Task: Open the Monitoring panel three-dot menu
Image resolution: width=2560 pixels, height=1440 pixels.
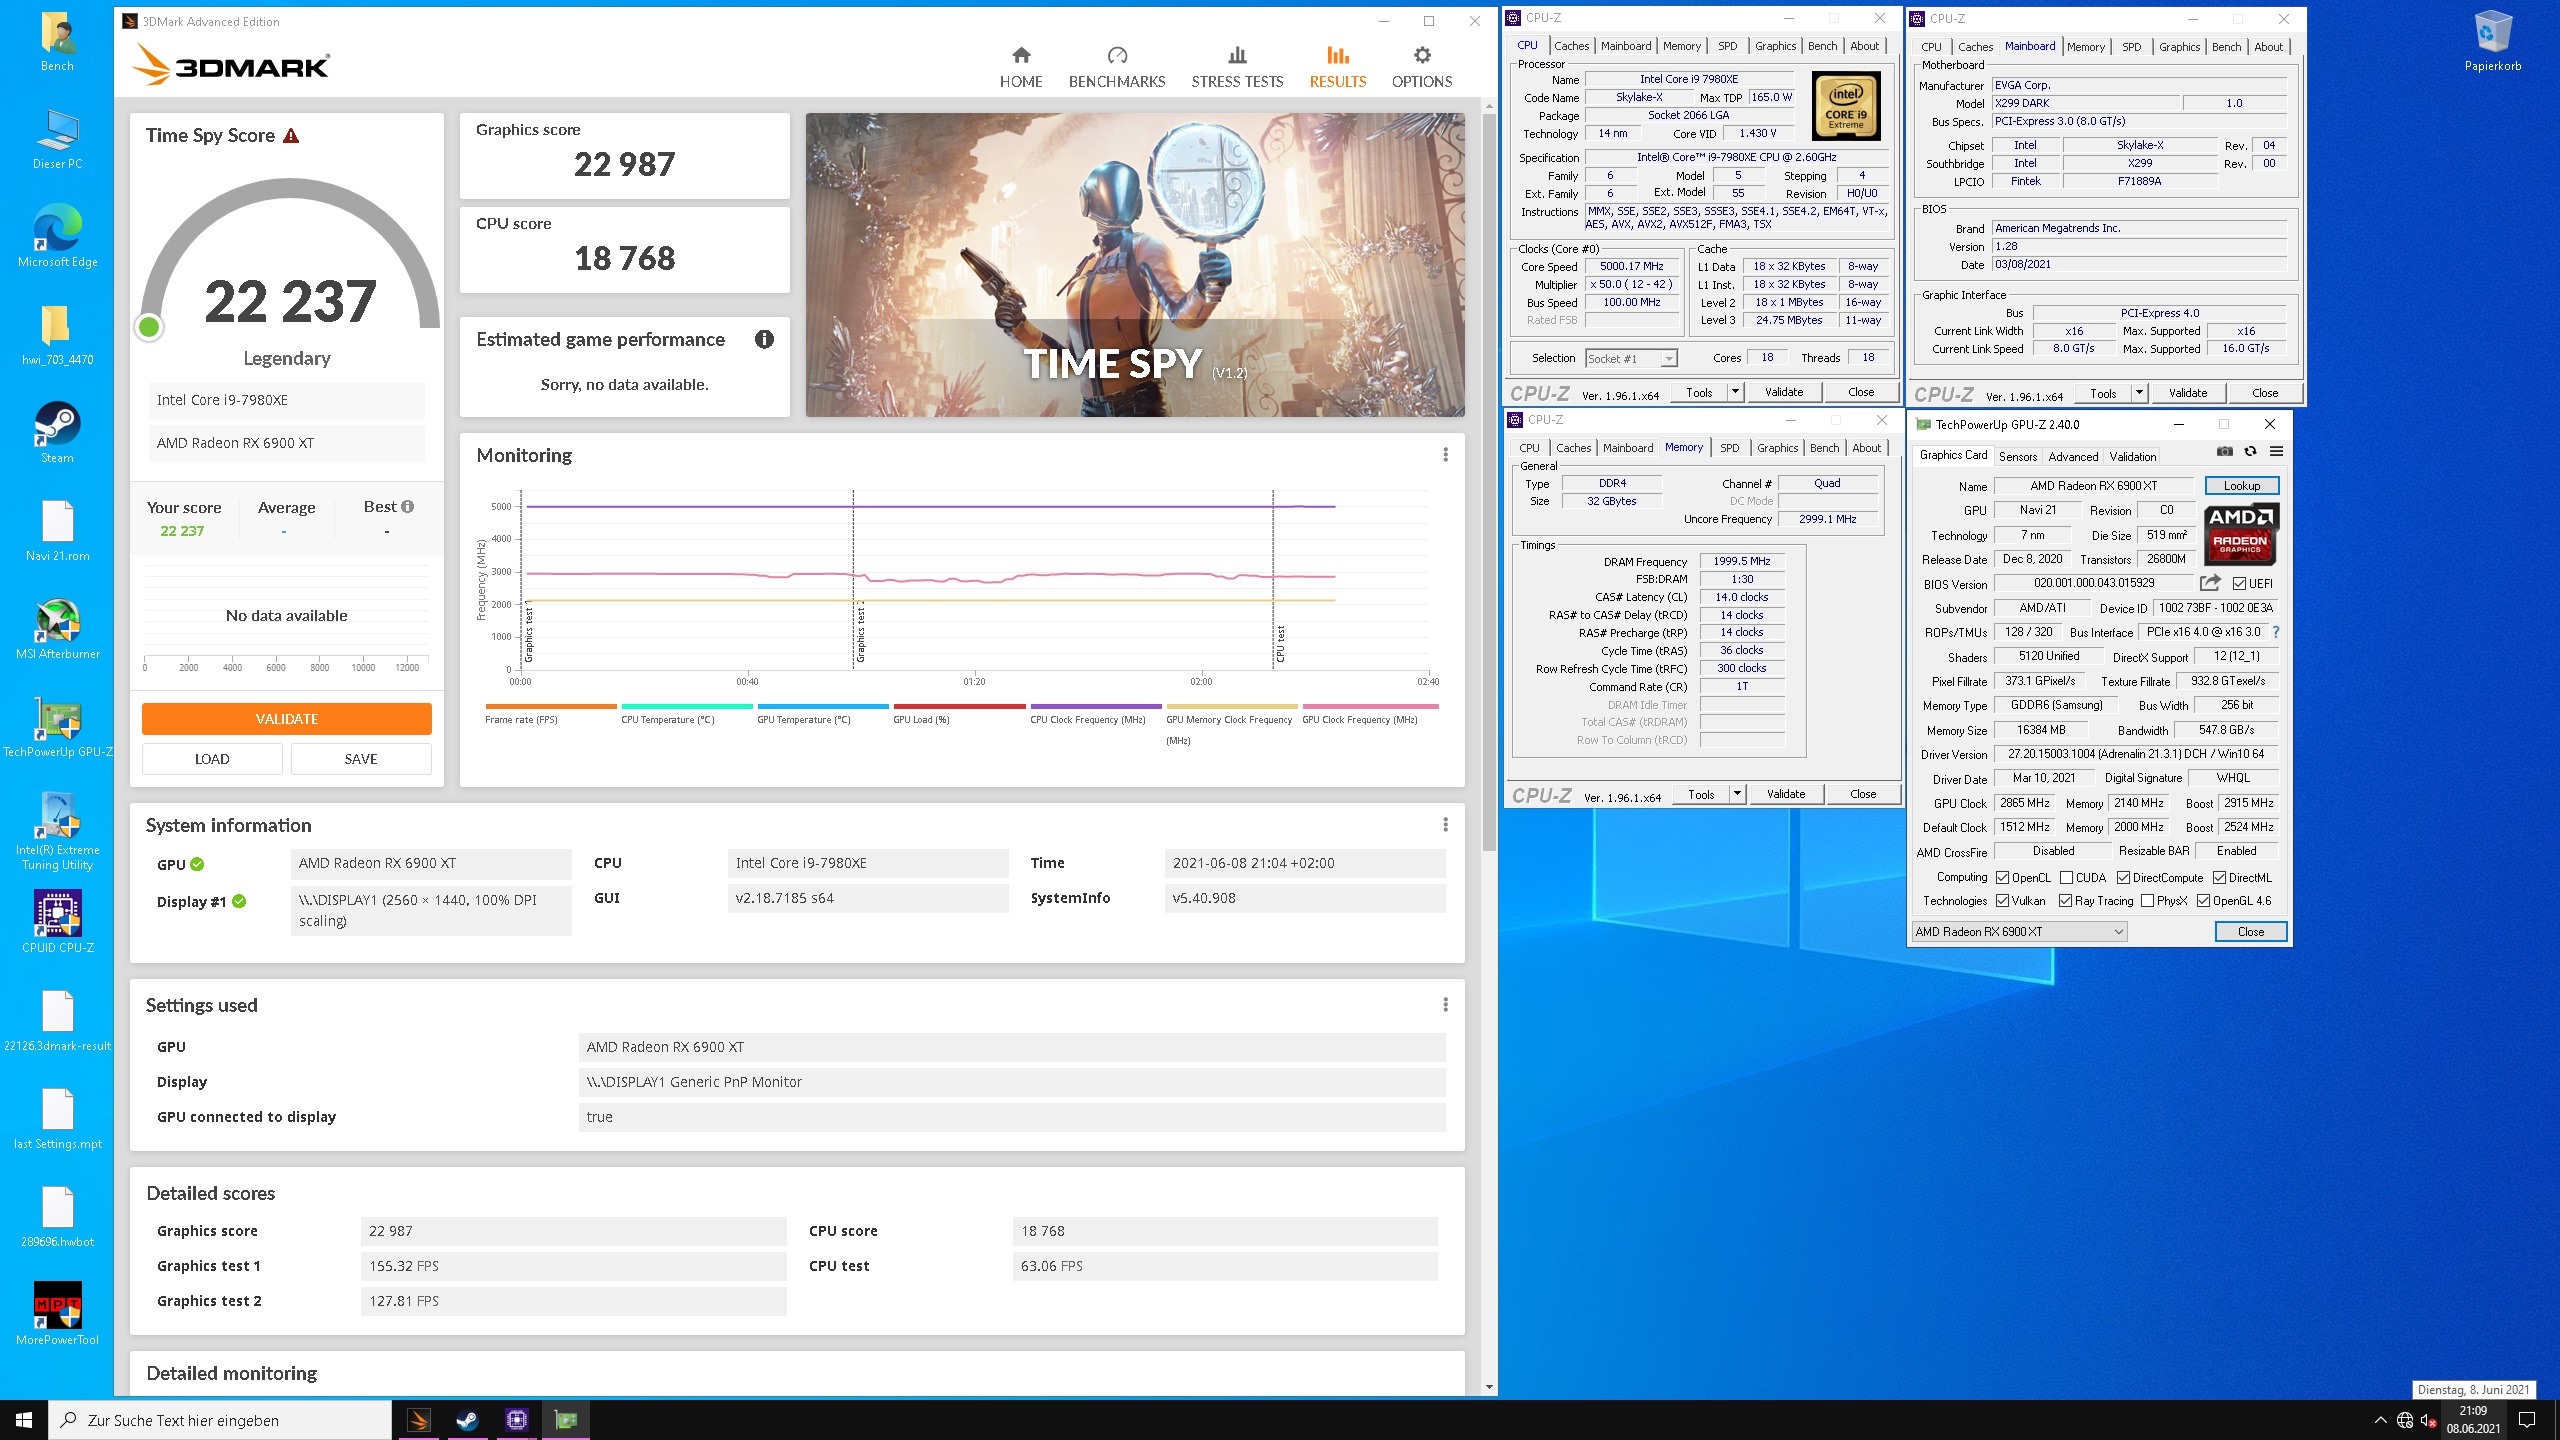Action: [1445, 455]
